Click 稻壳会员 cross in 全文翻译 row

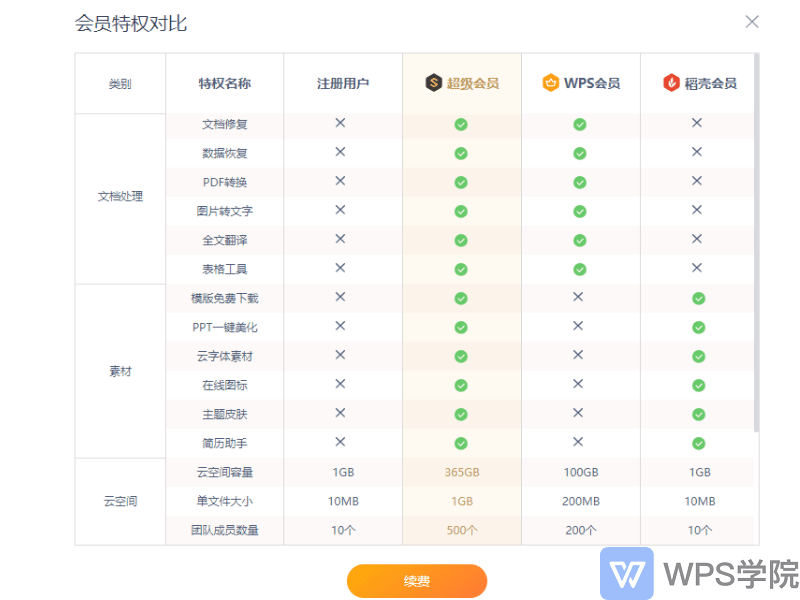coord(697,239)
